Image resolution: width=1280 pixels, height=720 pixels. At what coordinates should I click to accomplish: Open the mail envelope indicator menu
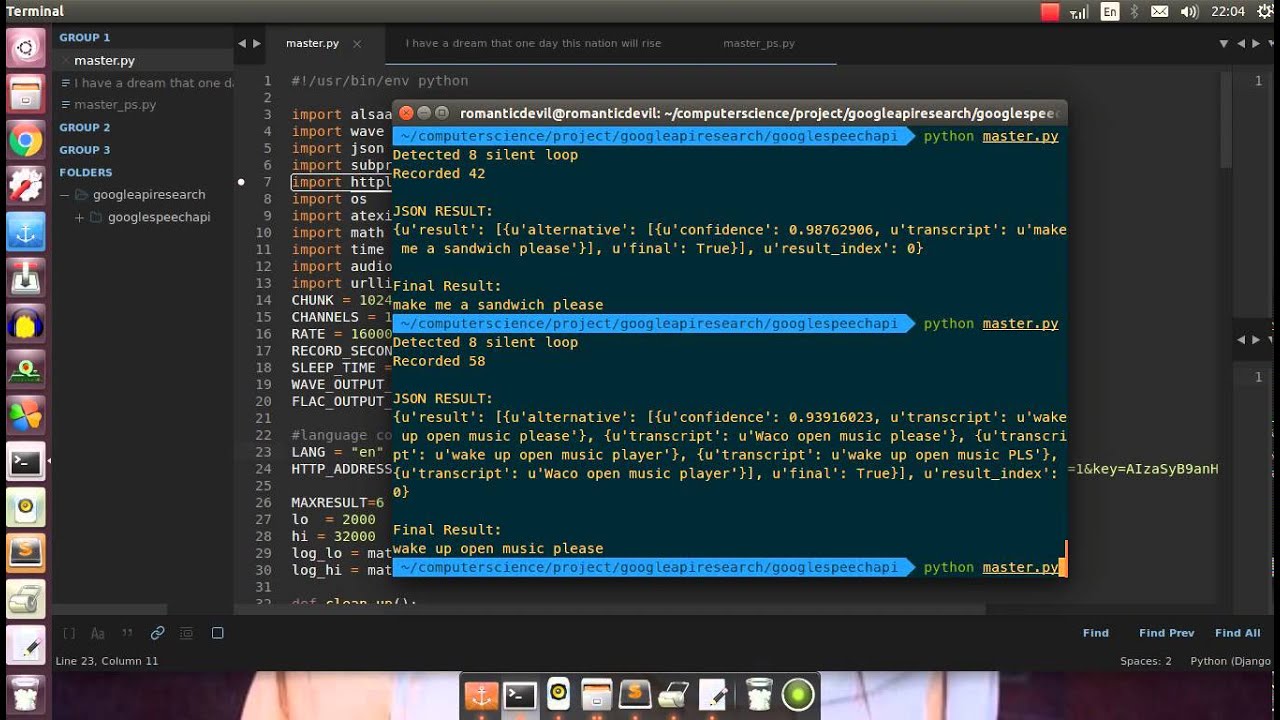coord(1160,12)
